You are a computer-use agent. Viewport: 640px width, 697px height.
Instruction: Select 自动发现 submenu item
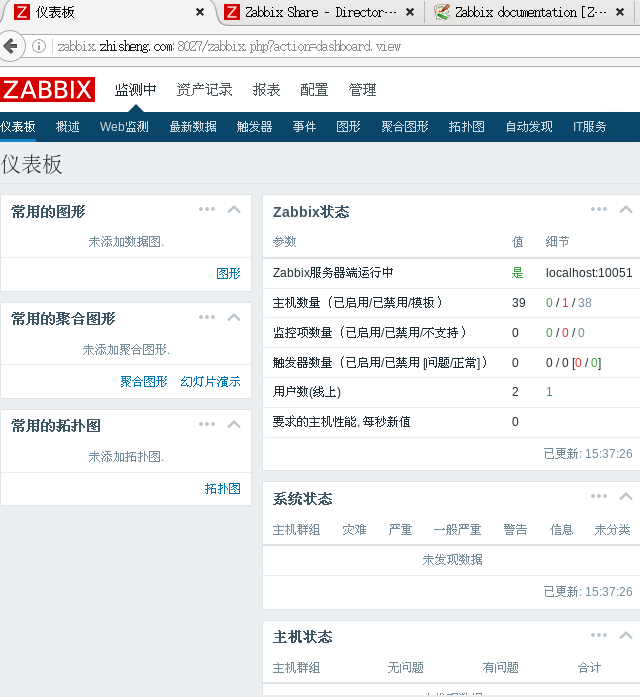pyautogui.click(x=529, y=127)
